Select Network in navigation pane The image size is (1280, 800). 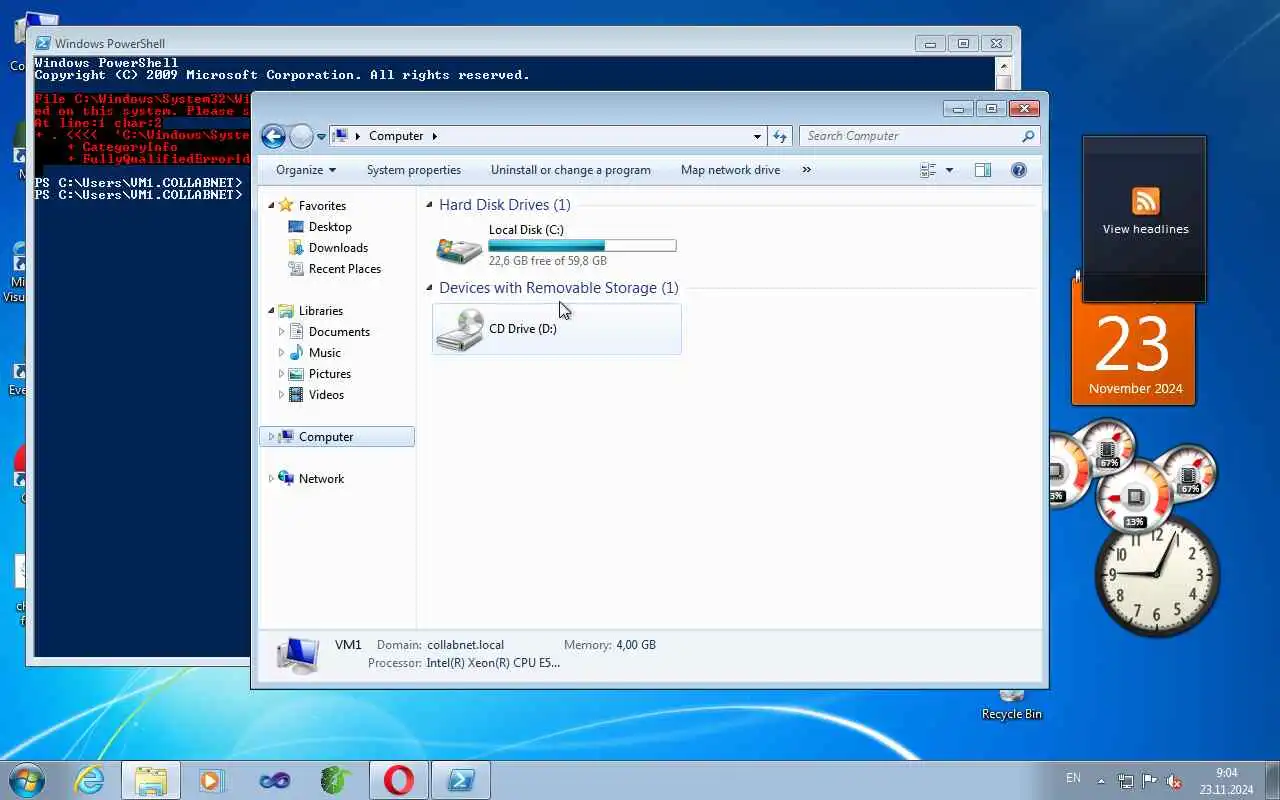(x=321, y=479)
